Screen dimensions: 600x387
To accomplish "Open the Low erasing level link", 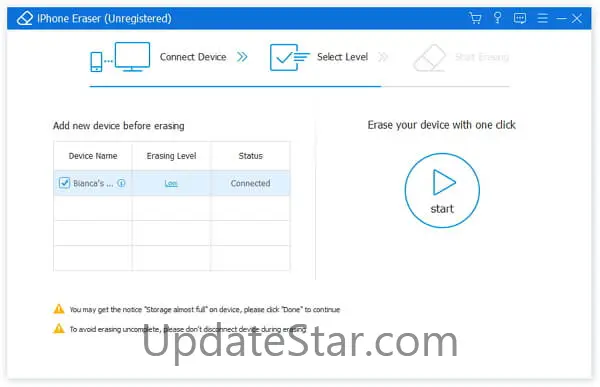I will (x=171, y=183).
